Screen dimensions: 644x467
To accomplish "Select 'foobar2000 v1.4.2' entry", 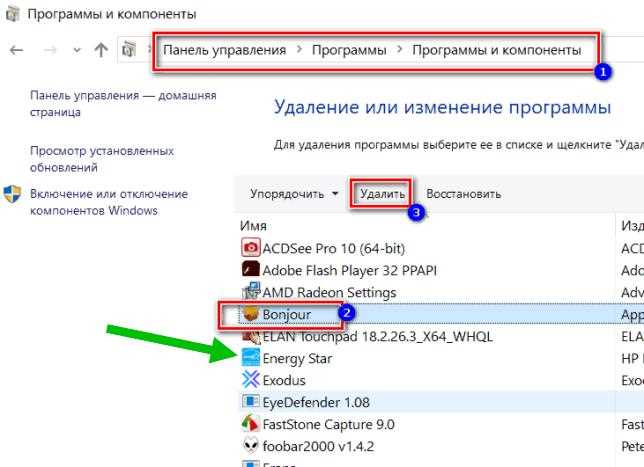I will [x=318, y=446].
